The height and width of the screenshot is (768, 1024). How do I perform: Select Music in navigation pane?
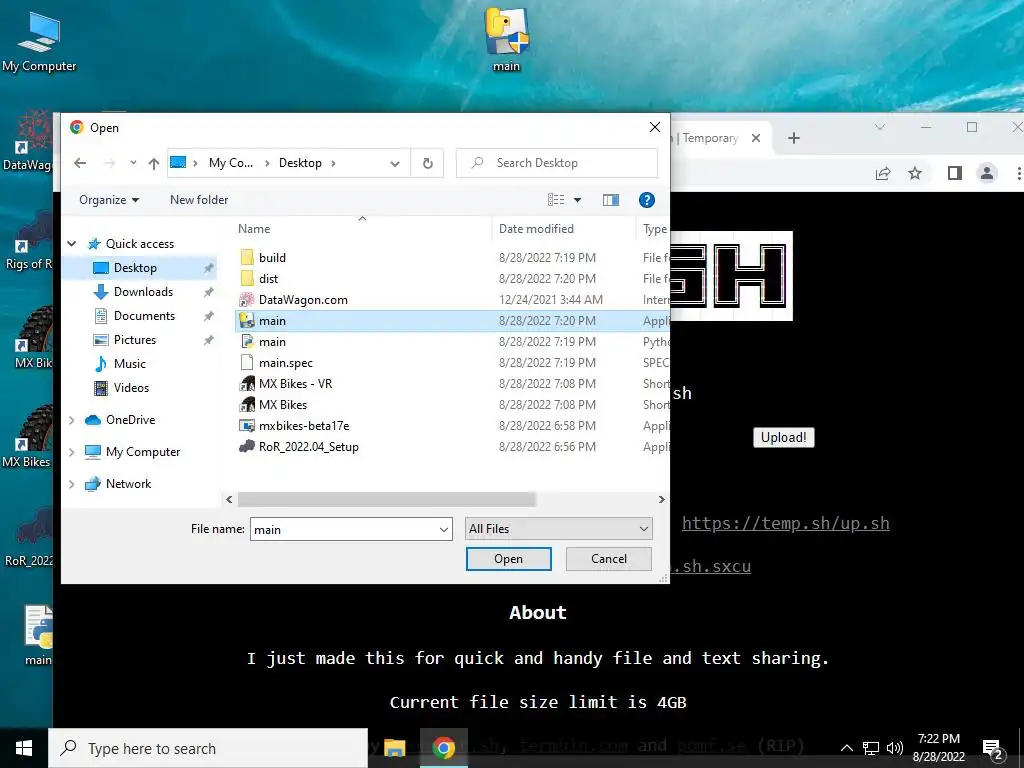pyautogui.click(x=129, y=364)
